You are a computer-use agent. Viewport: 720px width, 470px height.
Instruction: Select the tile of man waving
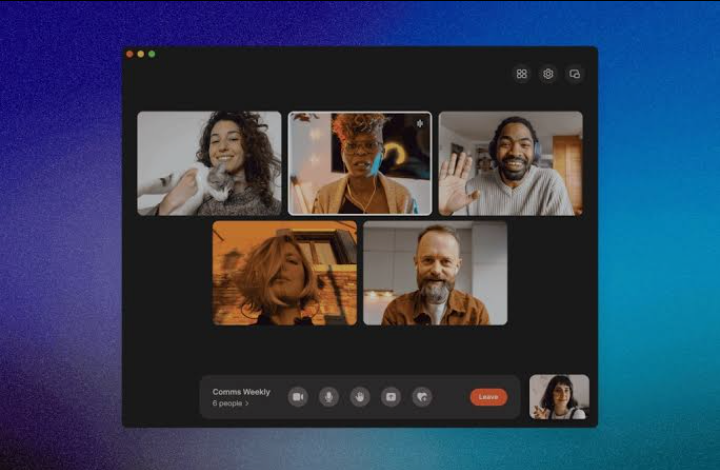click(511, 163)
